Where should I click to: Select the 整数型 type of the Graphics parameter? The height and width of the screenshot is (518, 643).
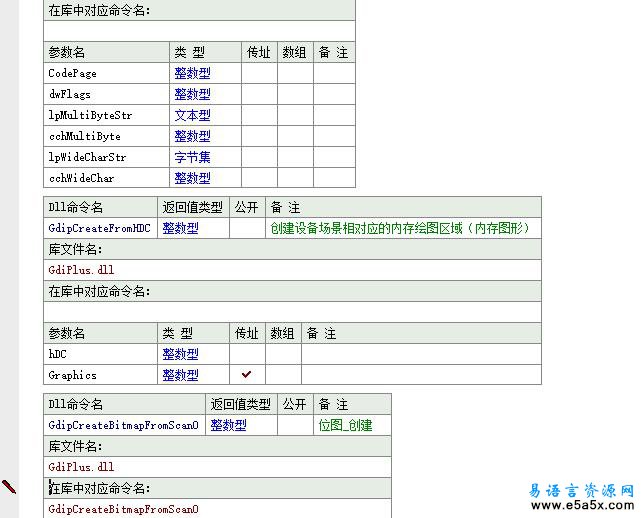point(180,374)
